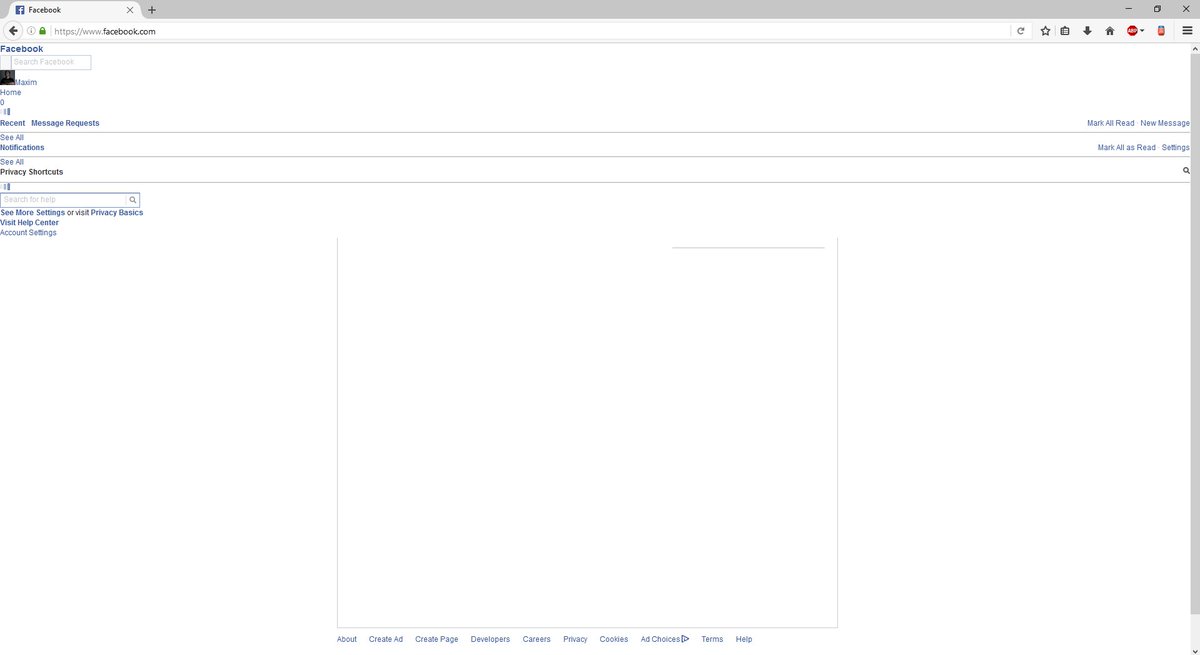This screenshot has height=655, width=1200.
Task: Open the About footer link
Action: [347, 639]
